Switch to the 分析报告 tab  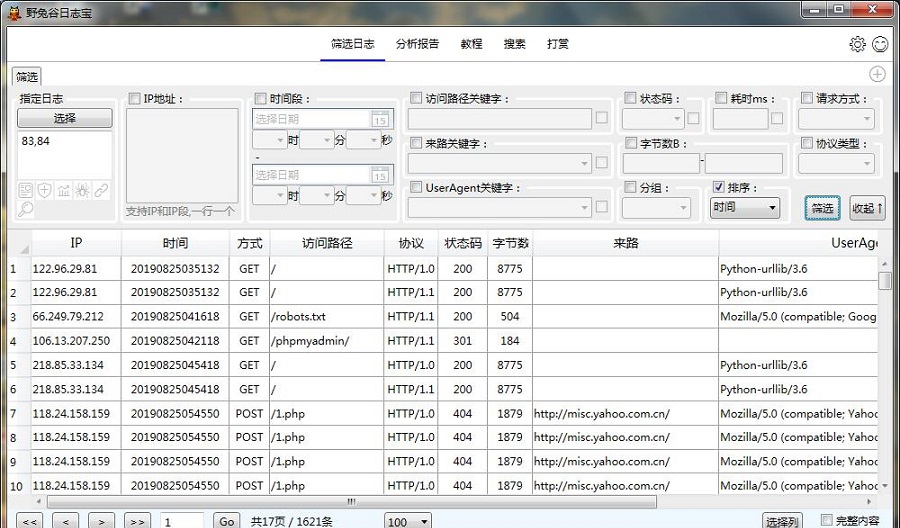417,44
